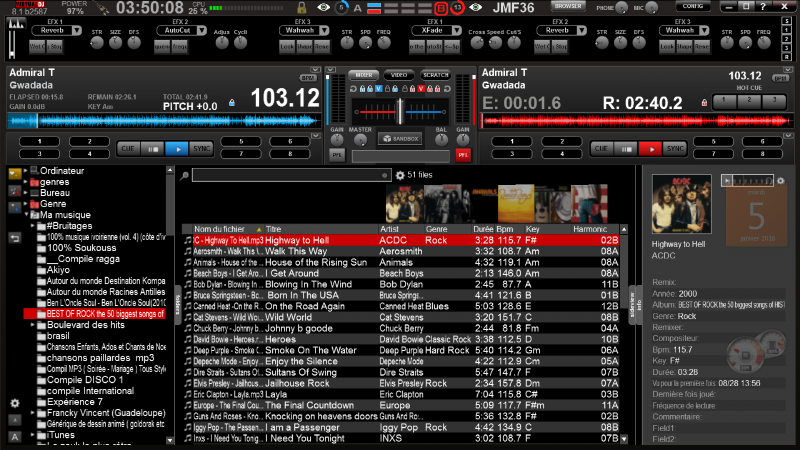Expand the Boulevard des hits folder

pos(33,325)
